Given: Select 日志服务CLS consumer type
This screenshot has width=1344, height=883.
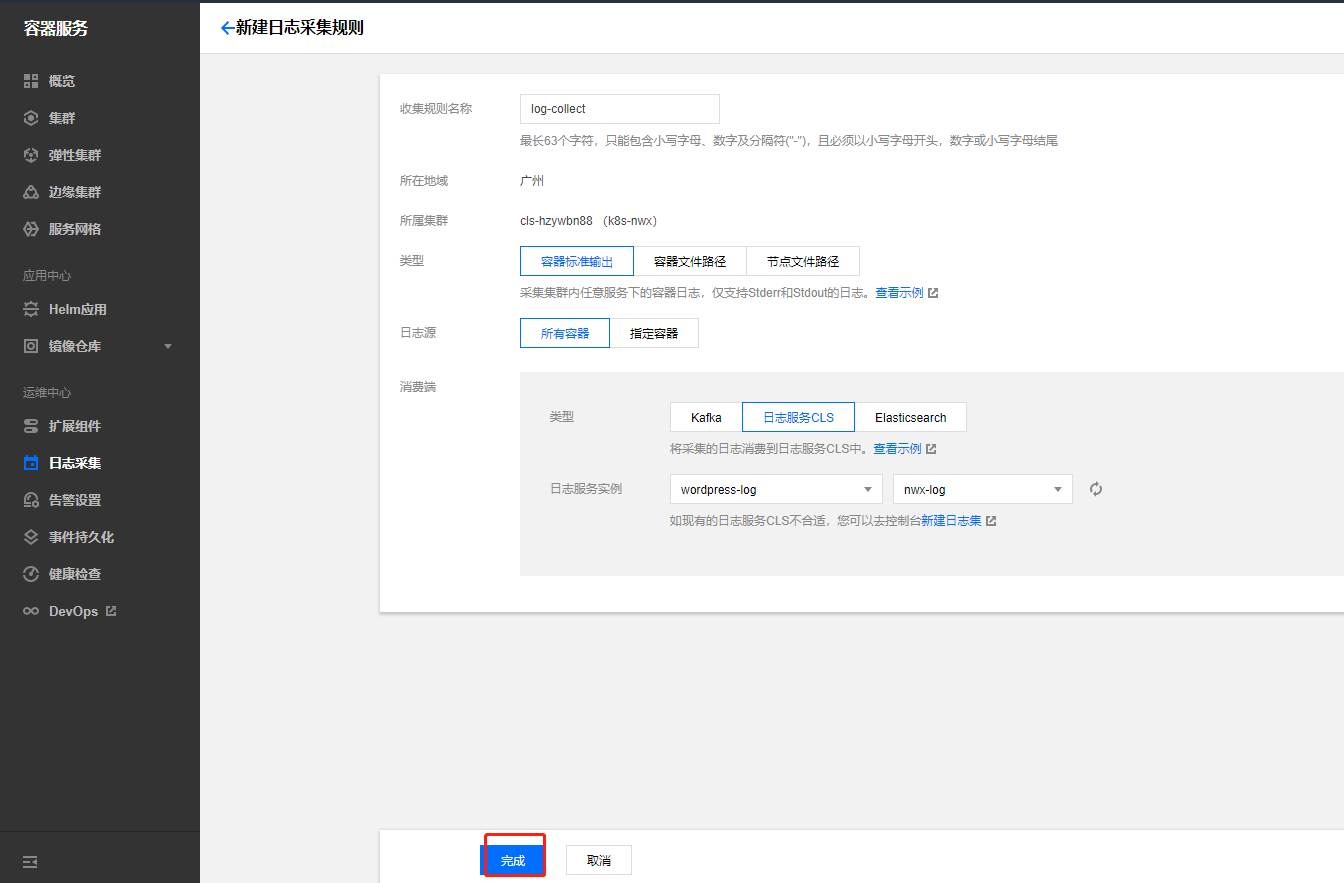Looking at the screenshot, I should coord(799,417).
